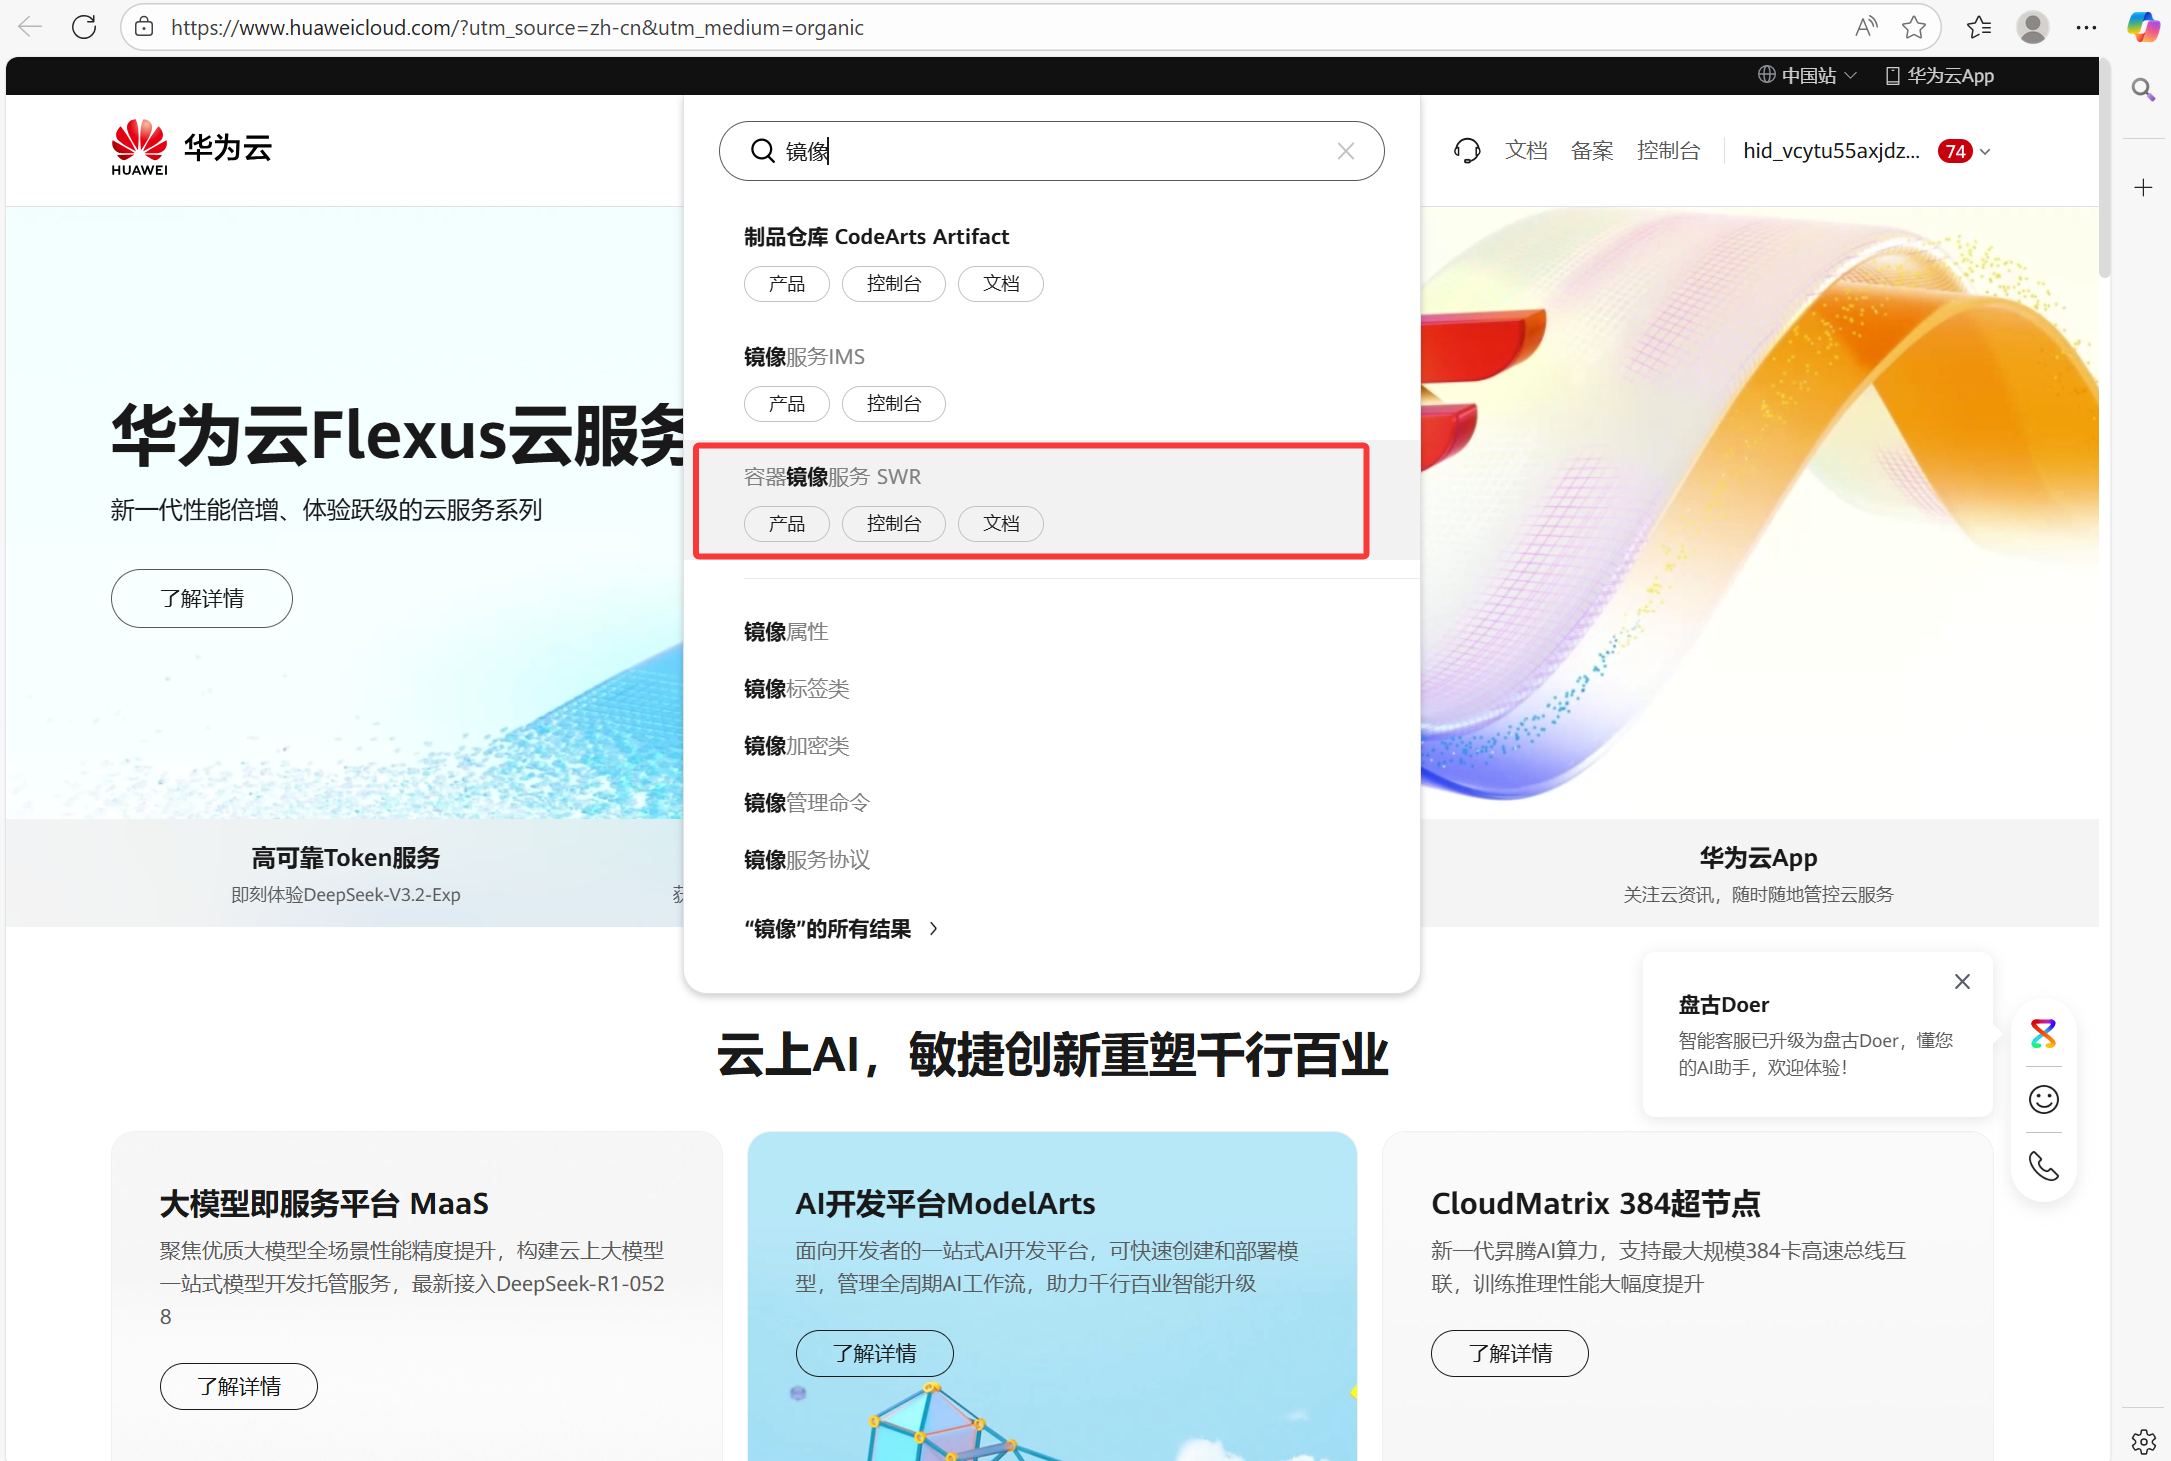Click the customer service headset icon

[x=1466, y=151]
